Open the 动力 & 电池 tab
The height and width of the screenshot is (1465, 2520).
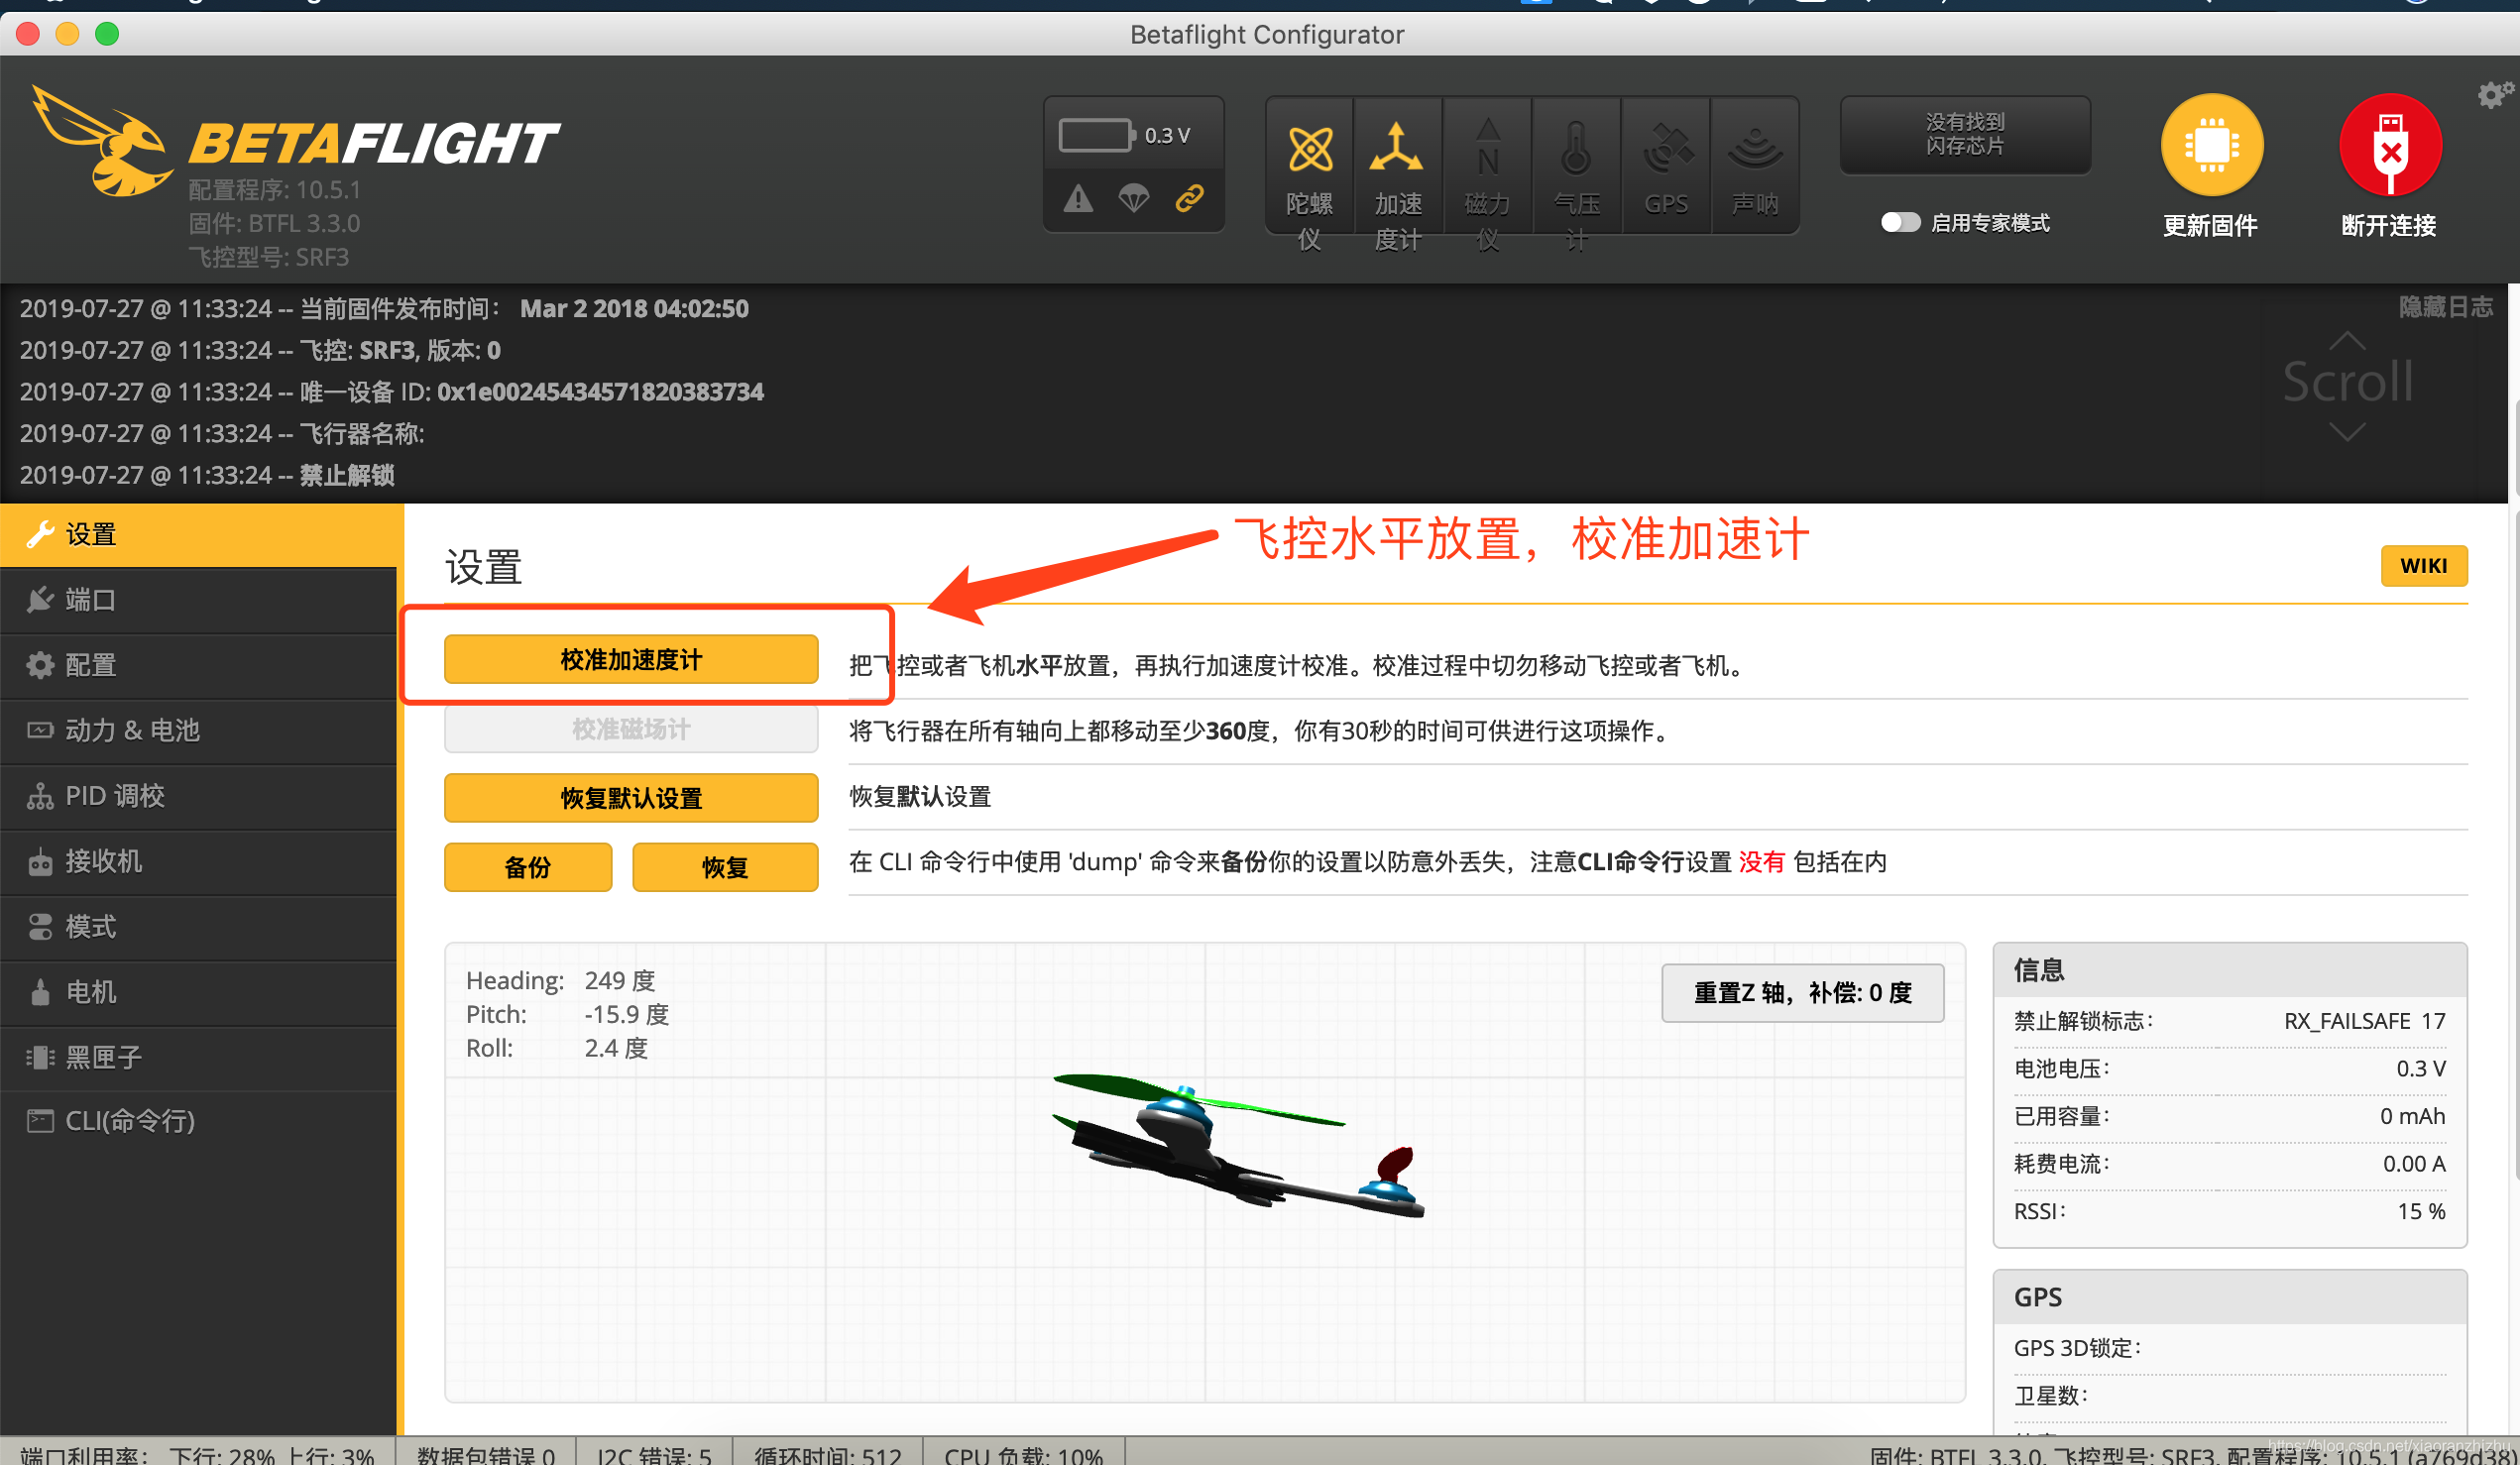click(x=199, y=731)
